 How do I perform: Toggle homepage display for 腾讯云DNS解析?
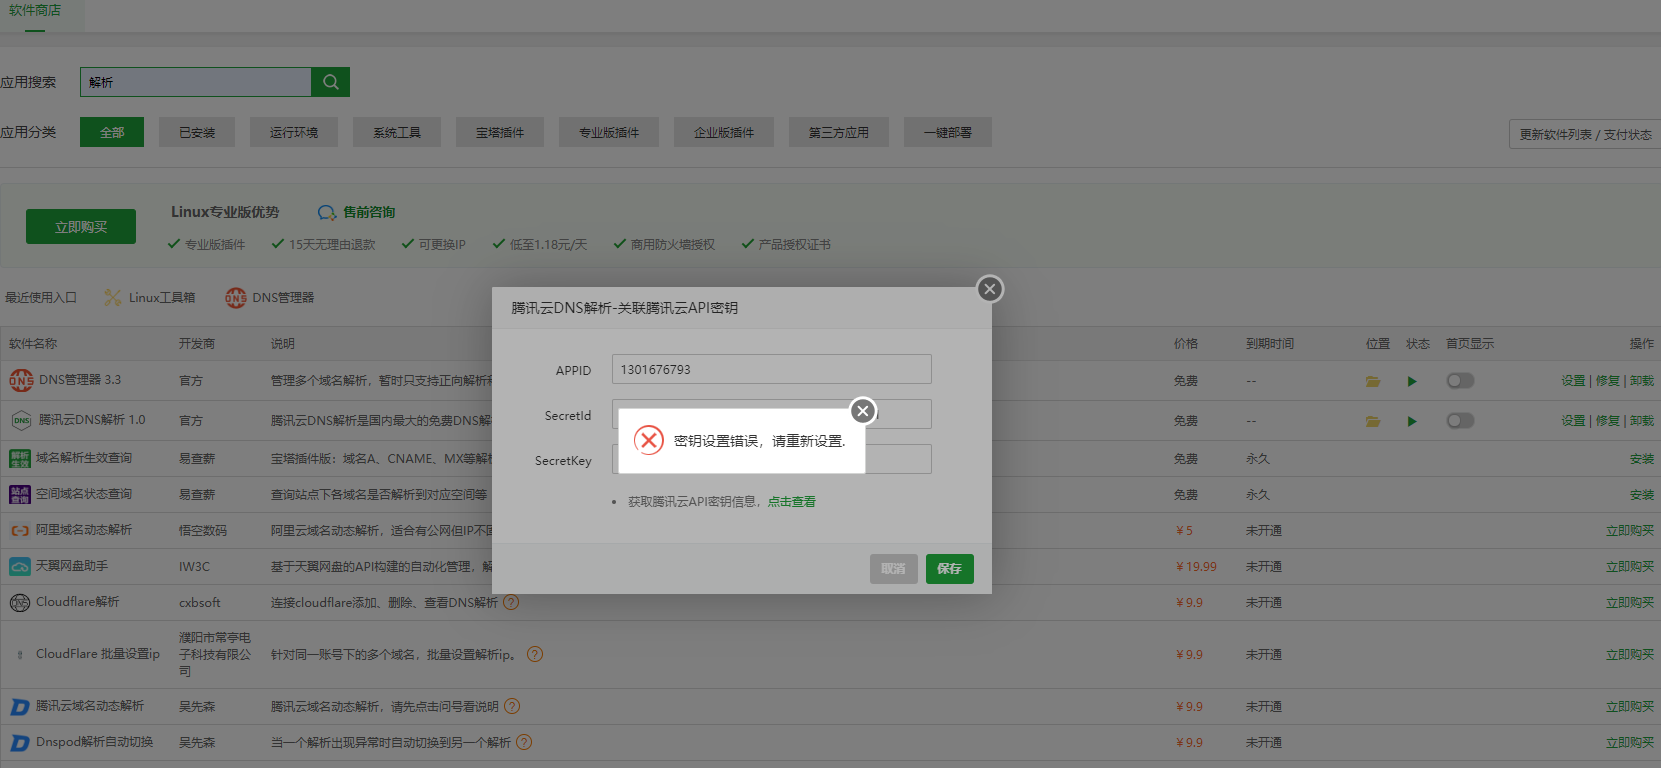coord(1460,421)
